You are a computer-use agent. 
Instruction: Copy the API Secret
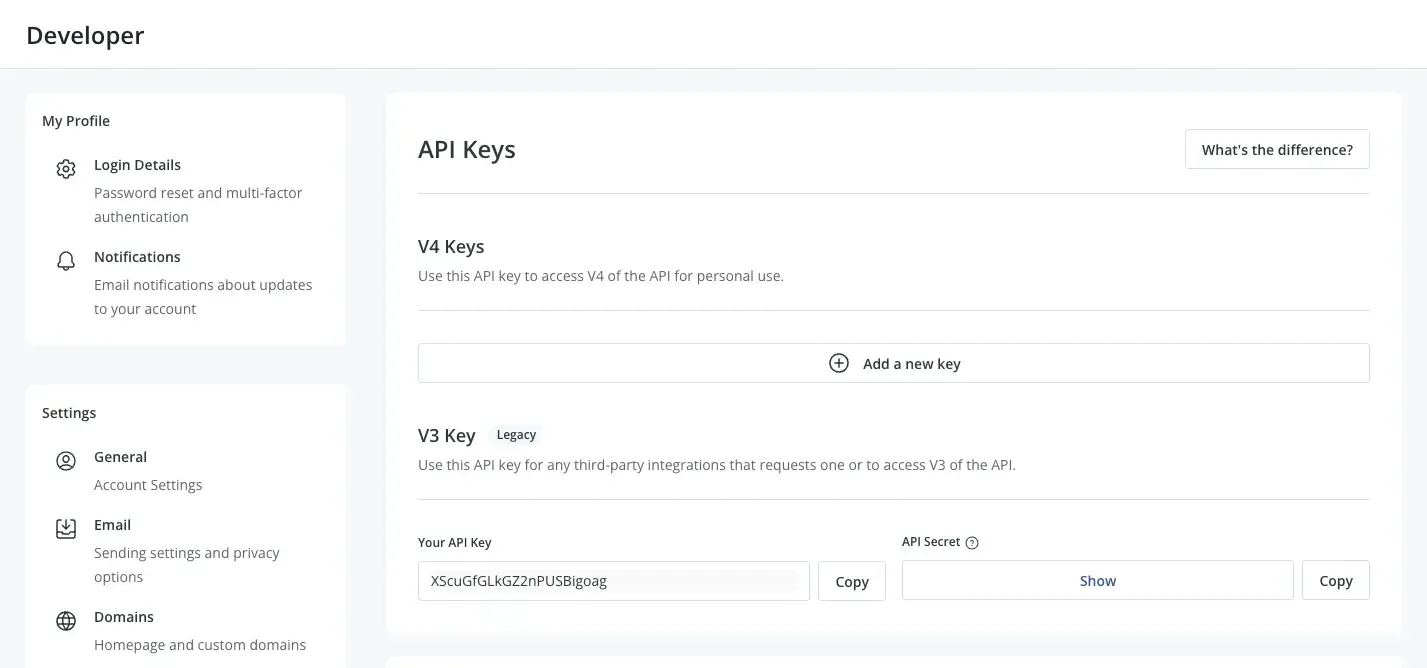tap(1336, 581)
